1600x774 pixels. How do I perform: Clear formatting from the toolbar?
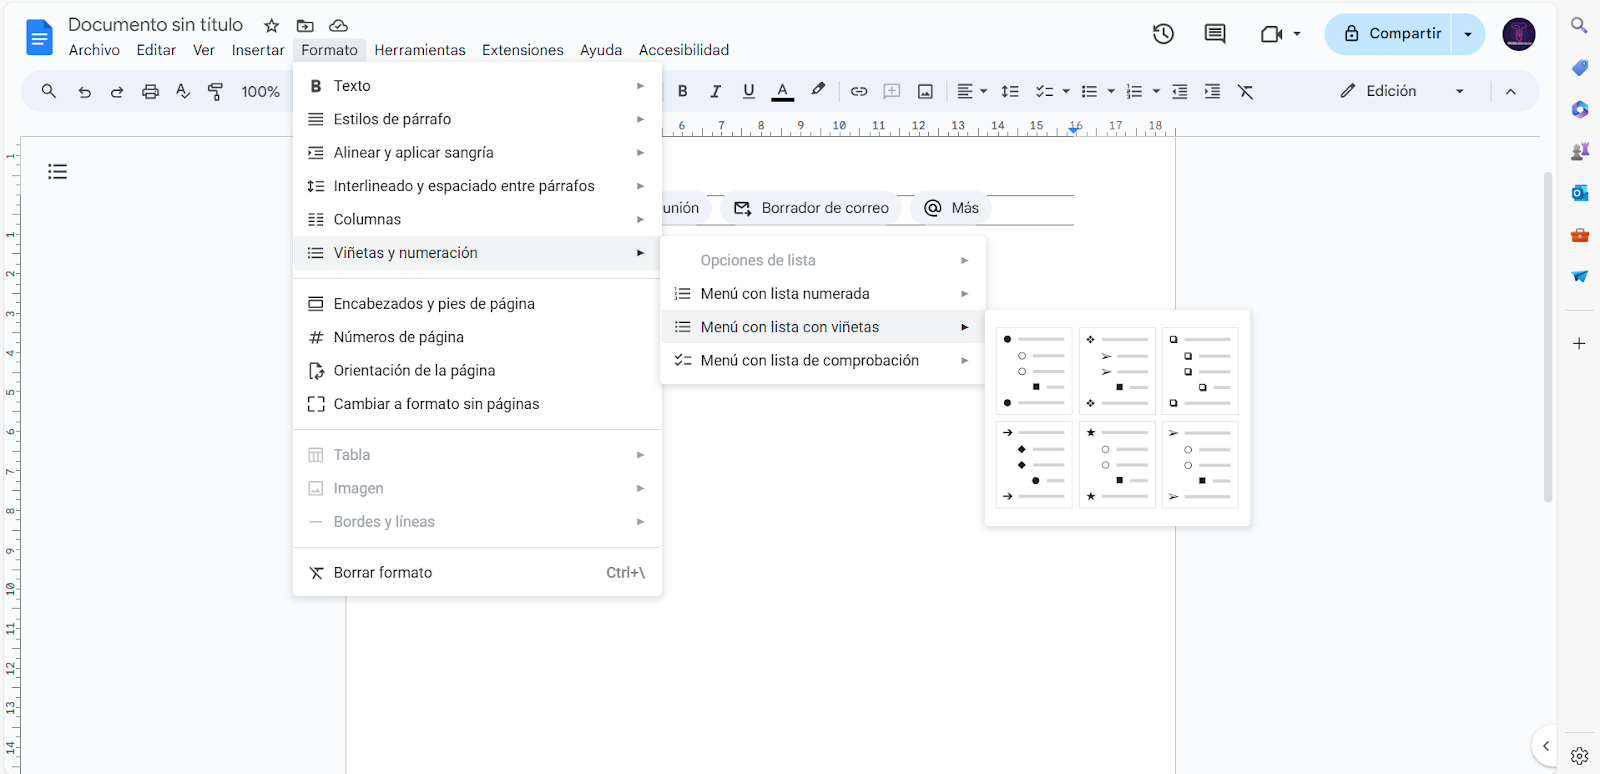1245,91
